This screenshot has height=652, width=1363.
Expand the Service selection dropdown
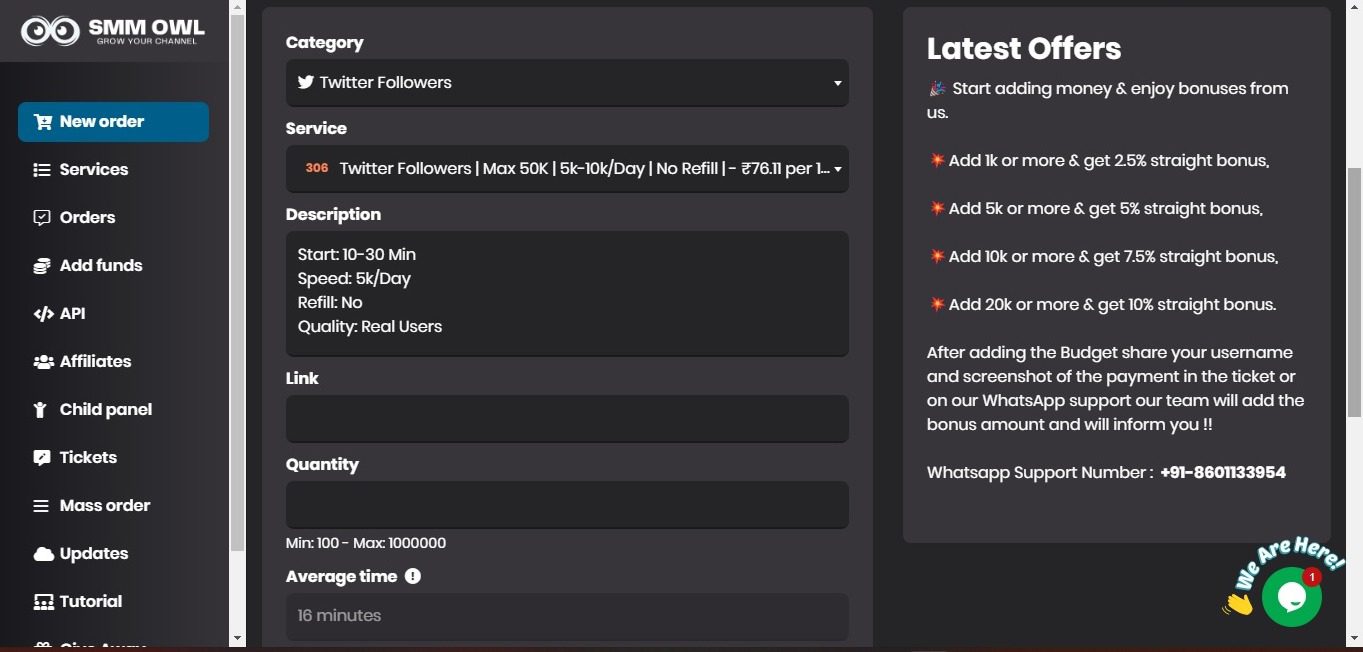pyautogui.click(x=567, y=168)
